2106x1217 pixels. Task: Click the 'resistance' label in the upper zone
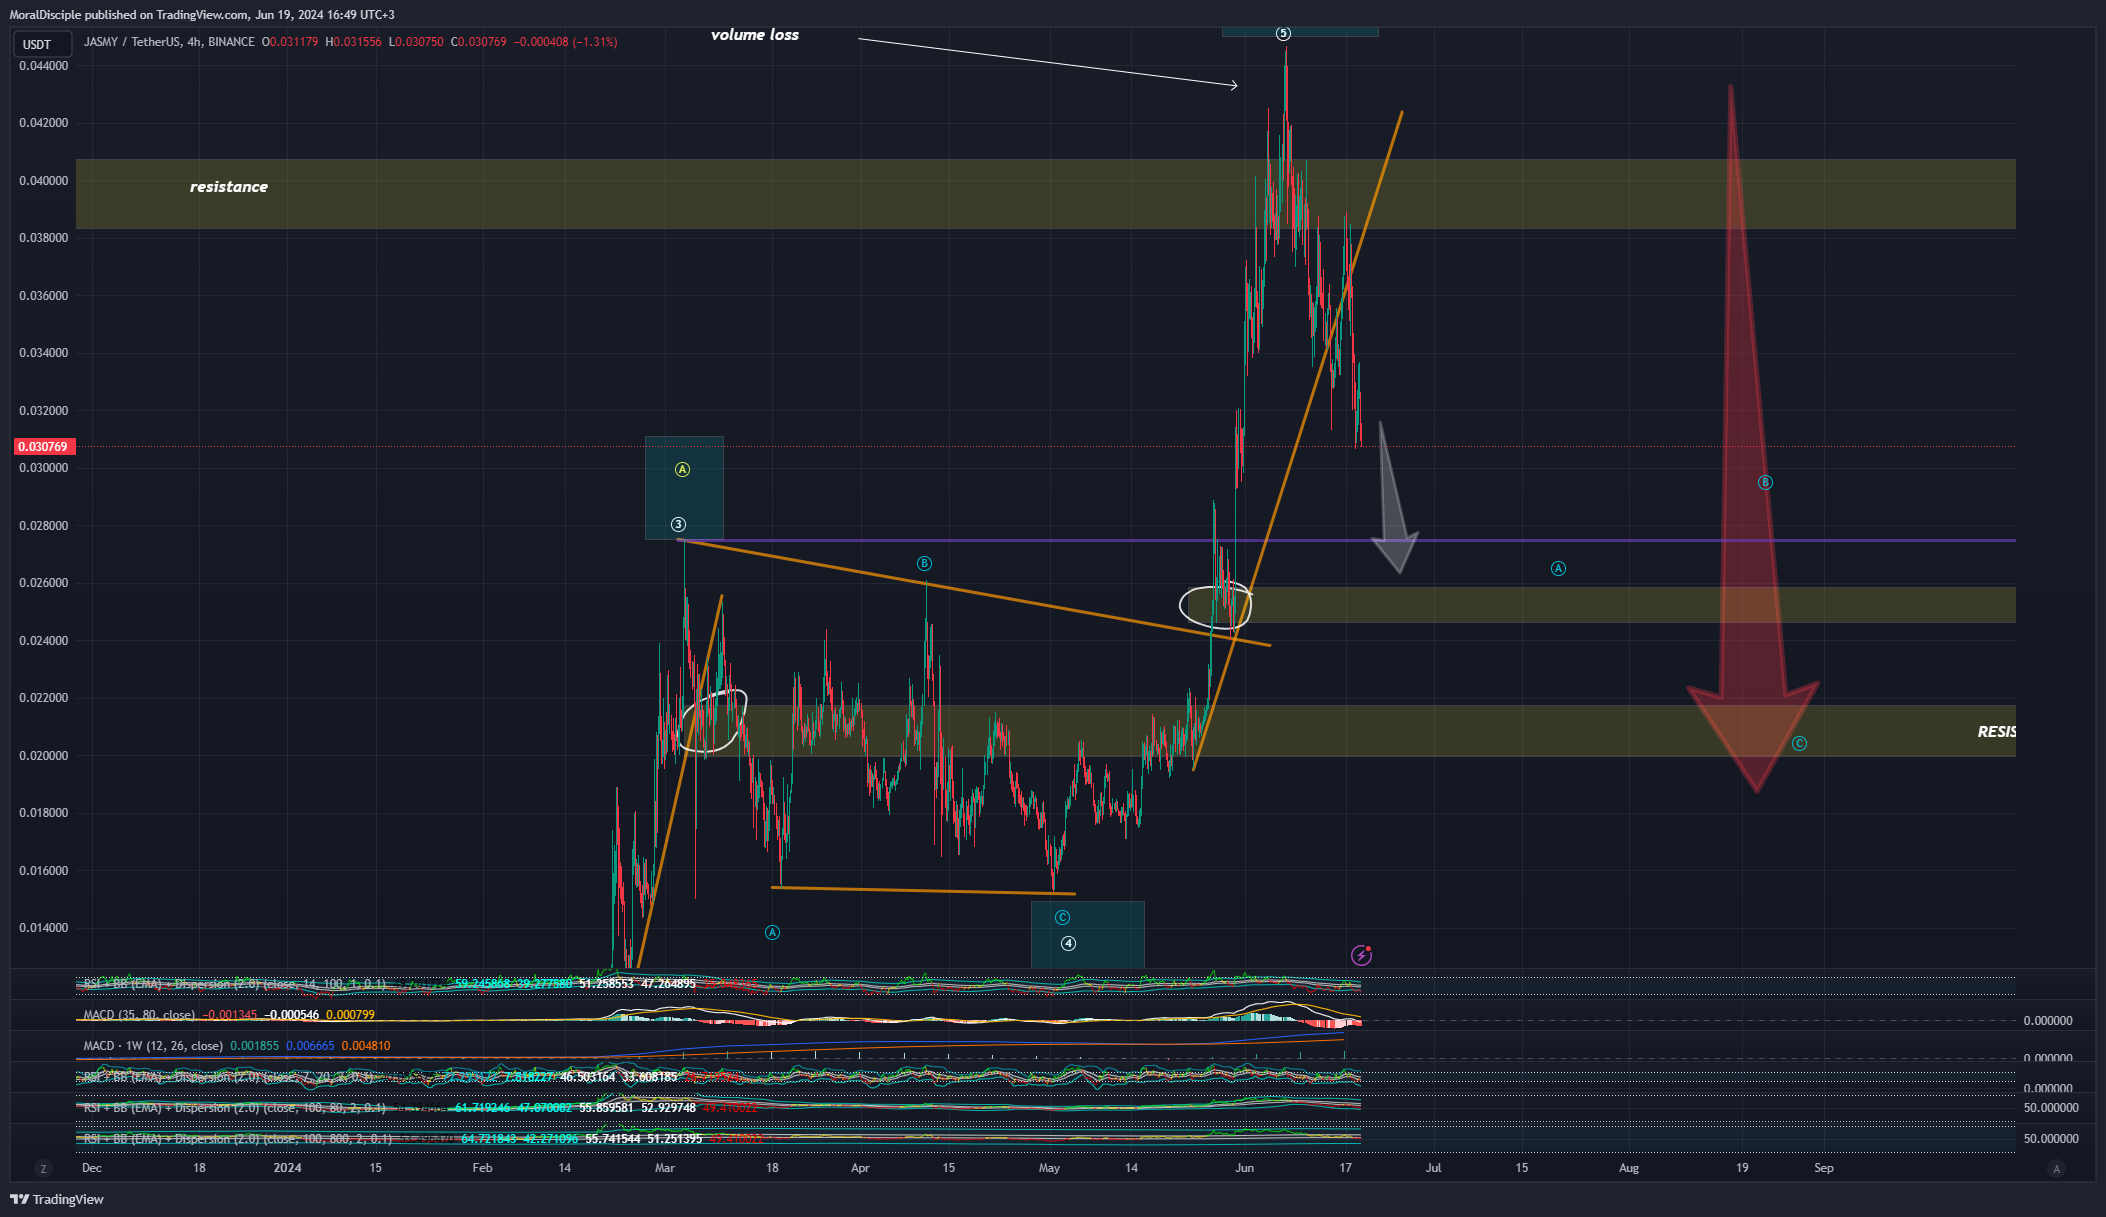229,187
